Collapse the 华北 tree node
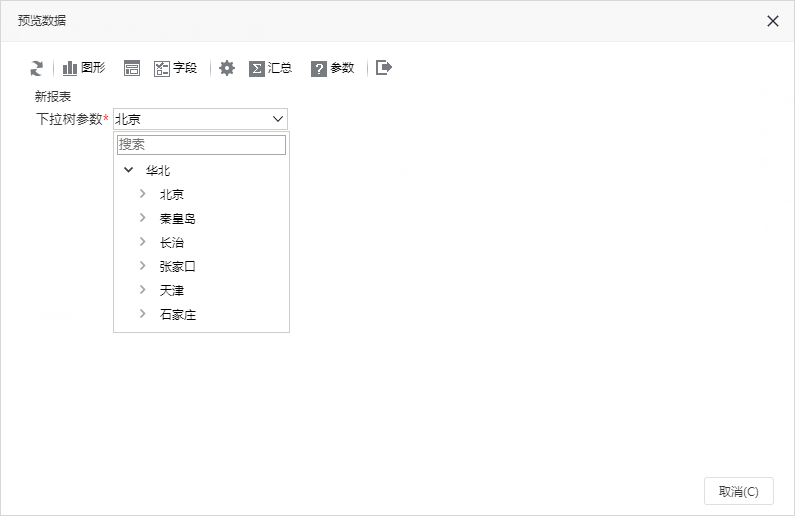This screenshot has width=795, height=516. coord(129,170)
